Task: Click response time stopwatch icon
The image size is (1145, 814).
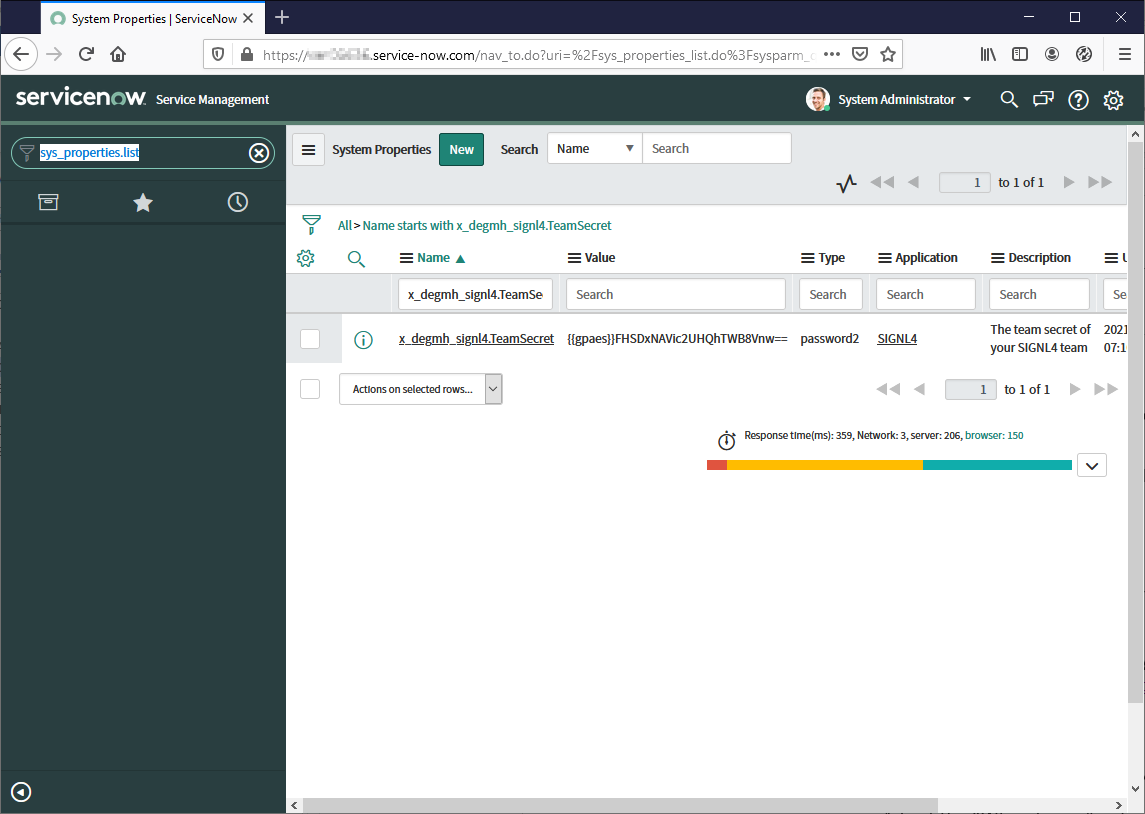Action: point(727,440)
